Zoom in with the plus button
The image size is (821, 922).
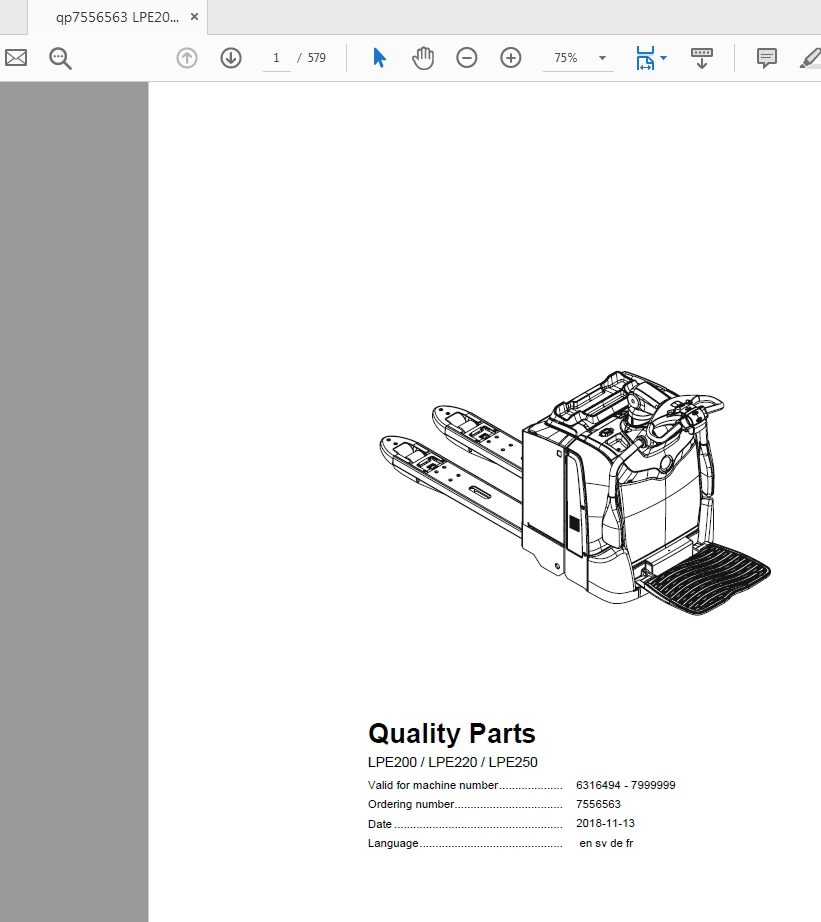coord(510,58)
